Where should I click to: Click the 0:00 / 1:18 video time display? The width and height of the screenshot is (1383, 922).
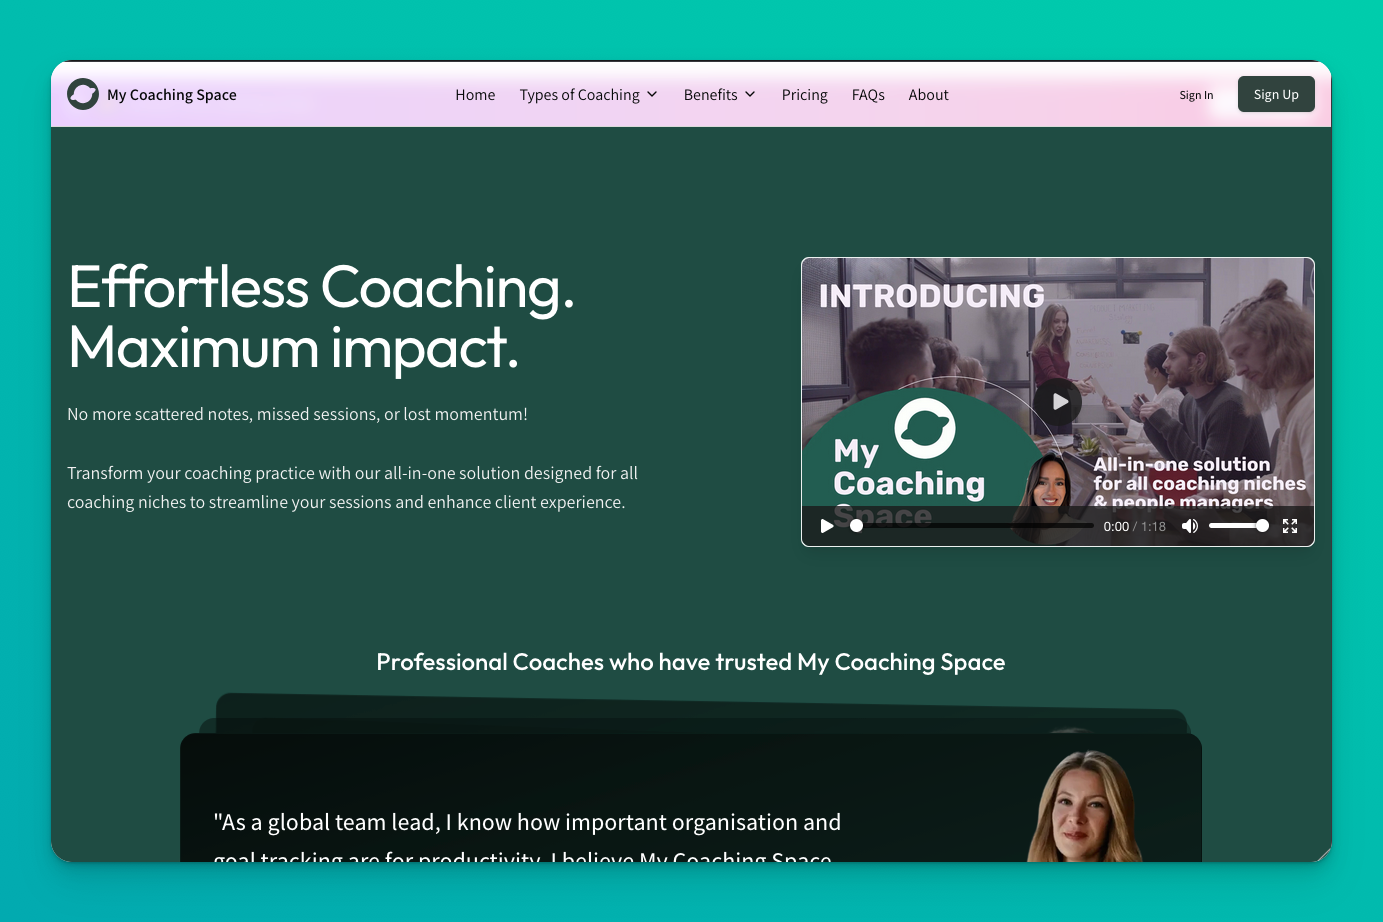pyautogui.click(x=1134, y=526)
